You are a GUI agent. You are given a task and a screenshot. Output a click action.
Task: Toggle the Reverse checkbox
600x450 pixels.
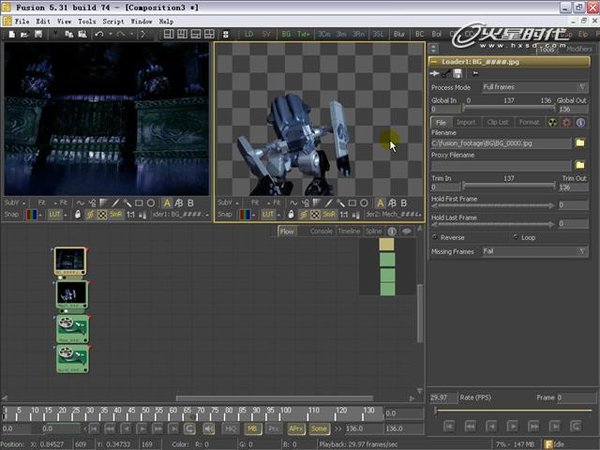pyautogui.click(x=435, y=237)
